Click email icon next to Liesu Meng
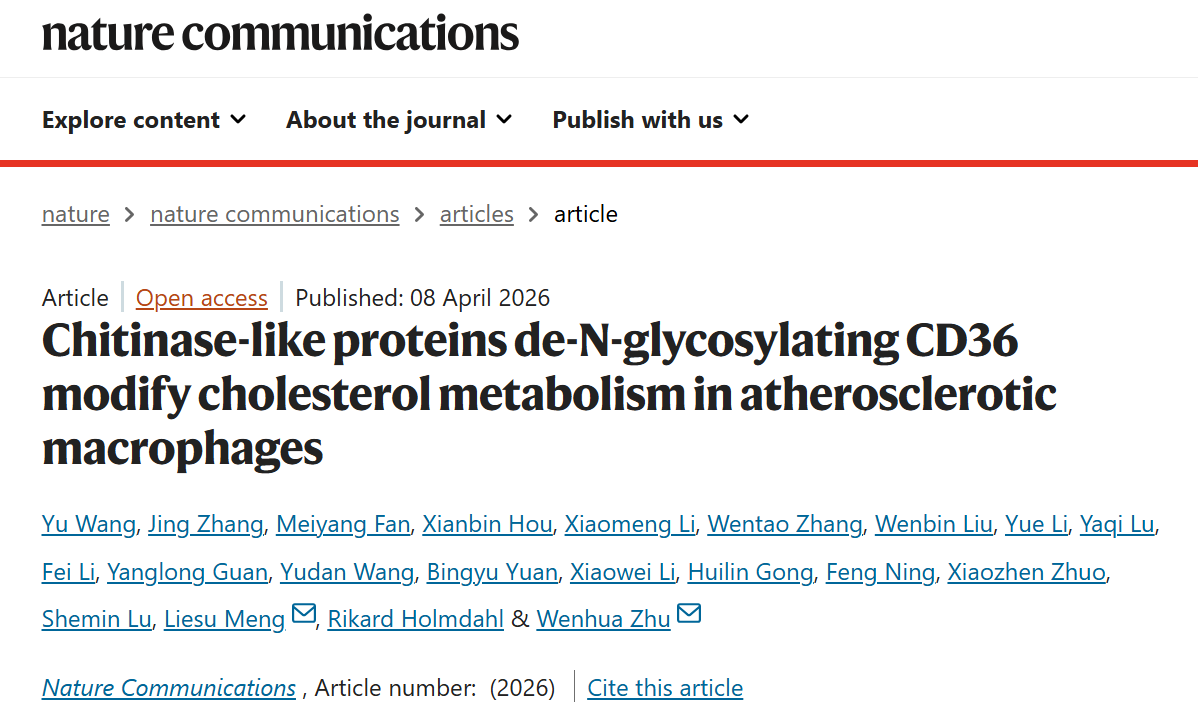Viewport: 1198px width, 709px height. click(x=303, y=614)
